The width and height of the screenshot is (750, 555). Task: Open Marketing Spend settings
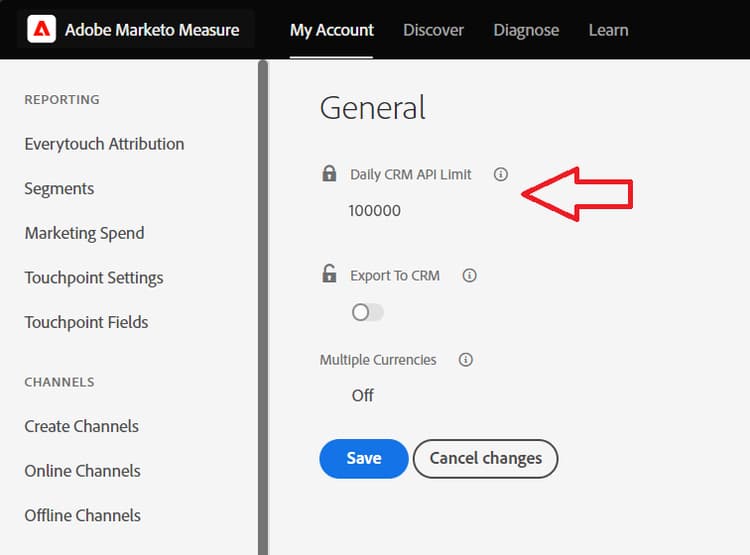point(84,233)
